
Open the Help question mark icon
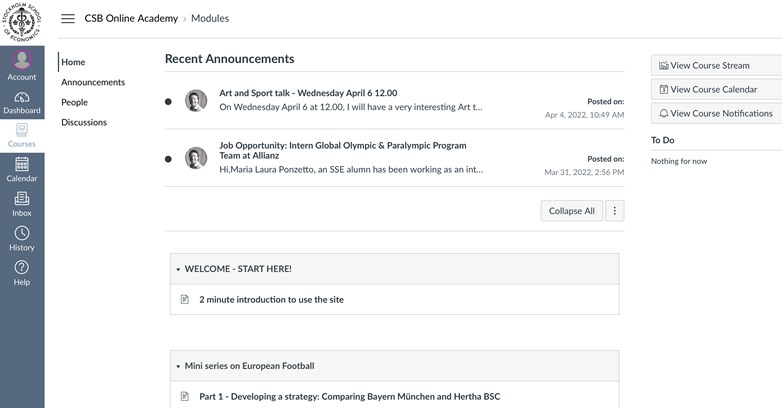coord(21,270)
